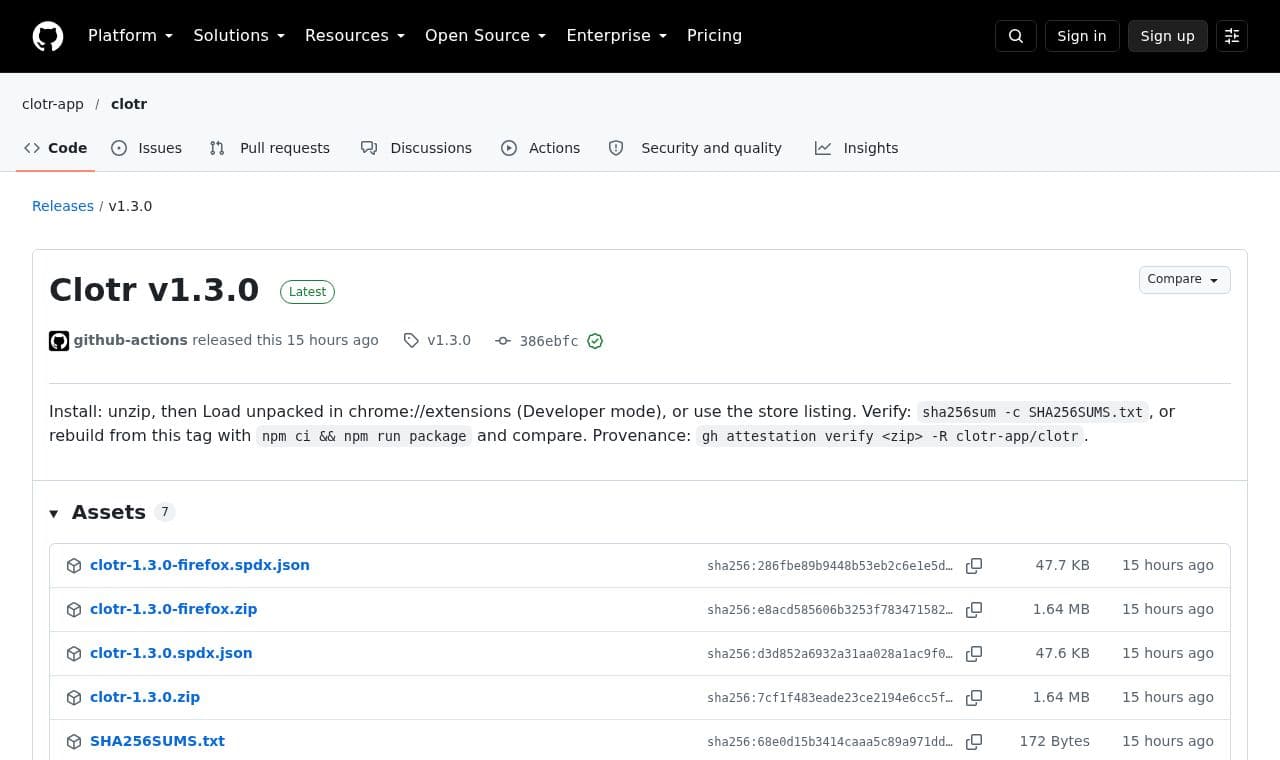Image resolution: width=1280 pixels, height=760 pixels.
Task: Open the Security and quality tab
Action: (x=695, y=148)
